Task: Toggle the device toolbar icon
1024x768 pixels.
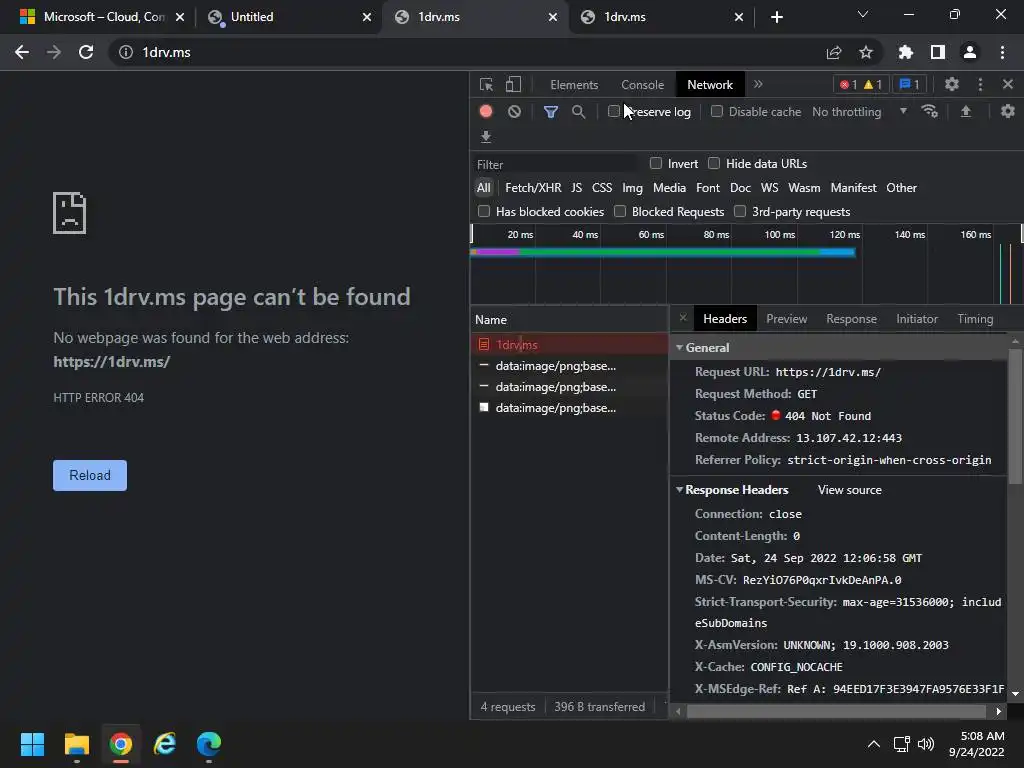Action: (x=513, y=85)
